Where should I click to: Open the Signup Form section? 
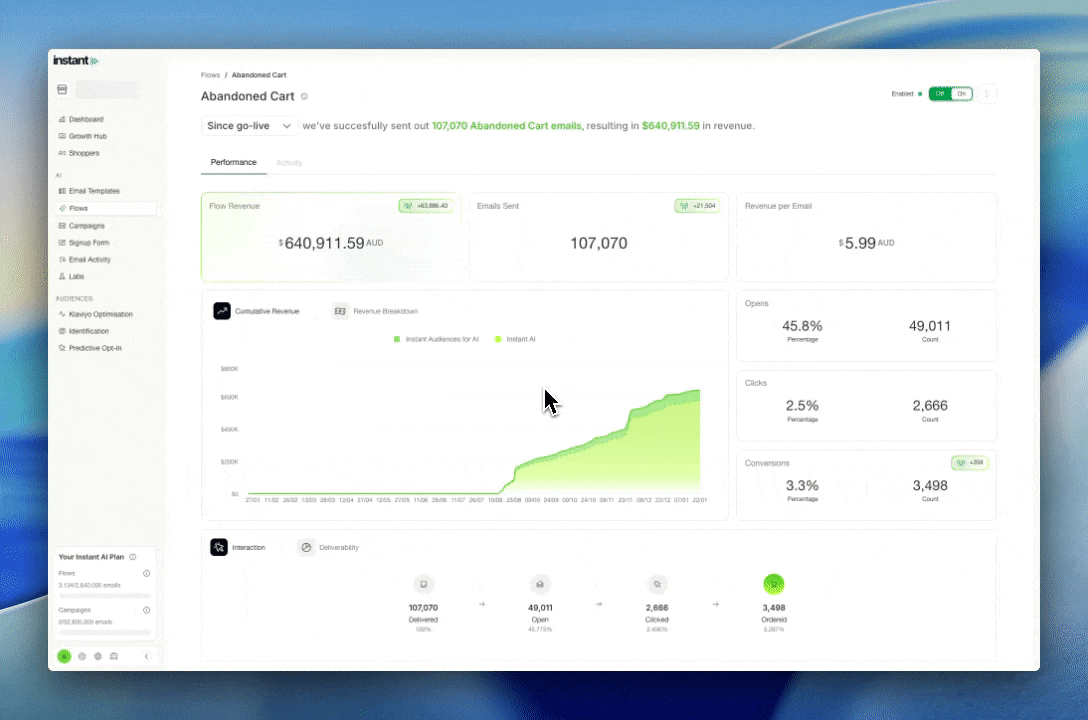[x=89, y=242]
